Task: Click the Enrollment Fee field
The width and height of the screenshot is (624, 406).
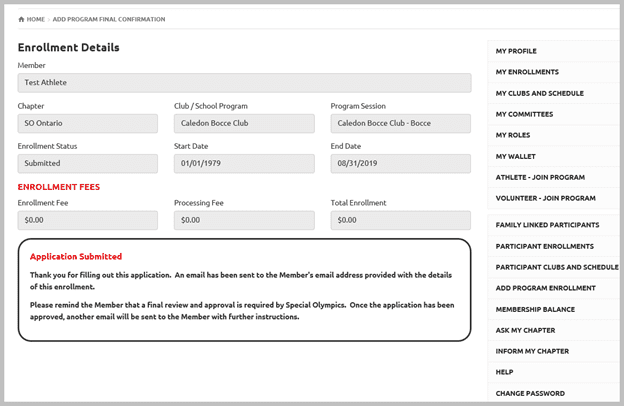Action: pyautogui.click(x=88, y=221)
